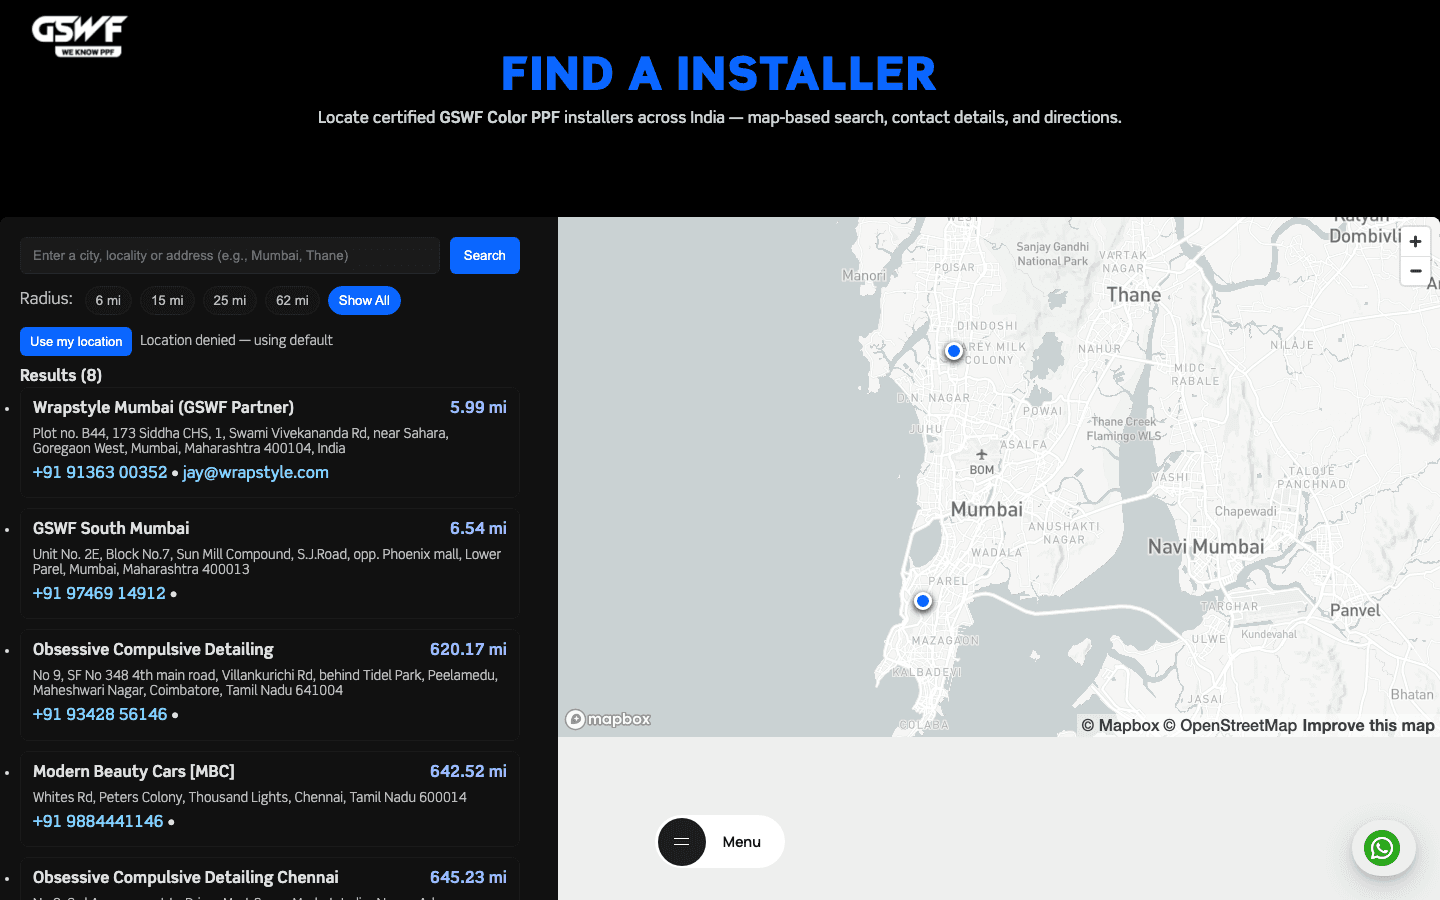Select the 6 mi radius
Viewport: 1440px width, 900px height.
pos(108,300)
